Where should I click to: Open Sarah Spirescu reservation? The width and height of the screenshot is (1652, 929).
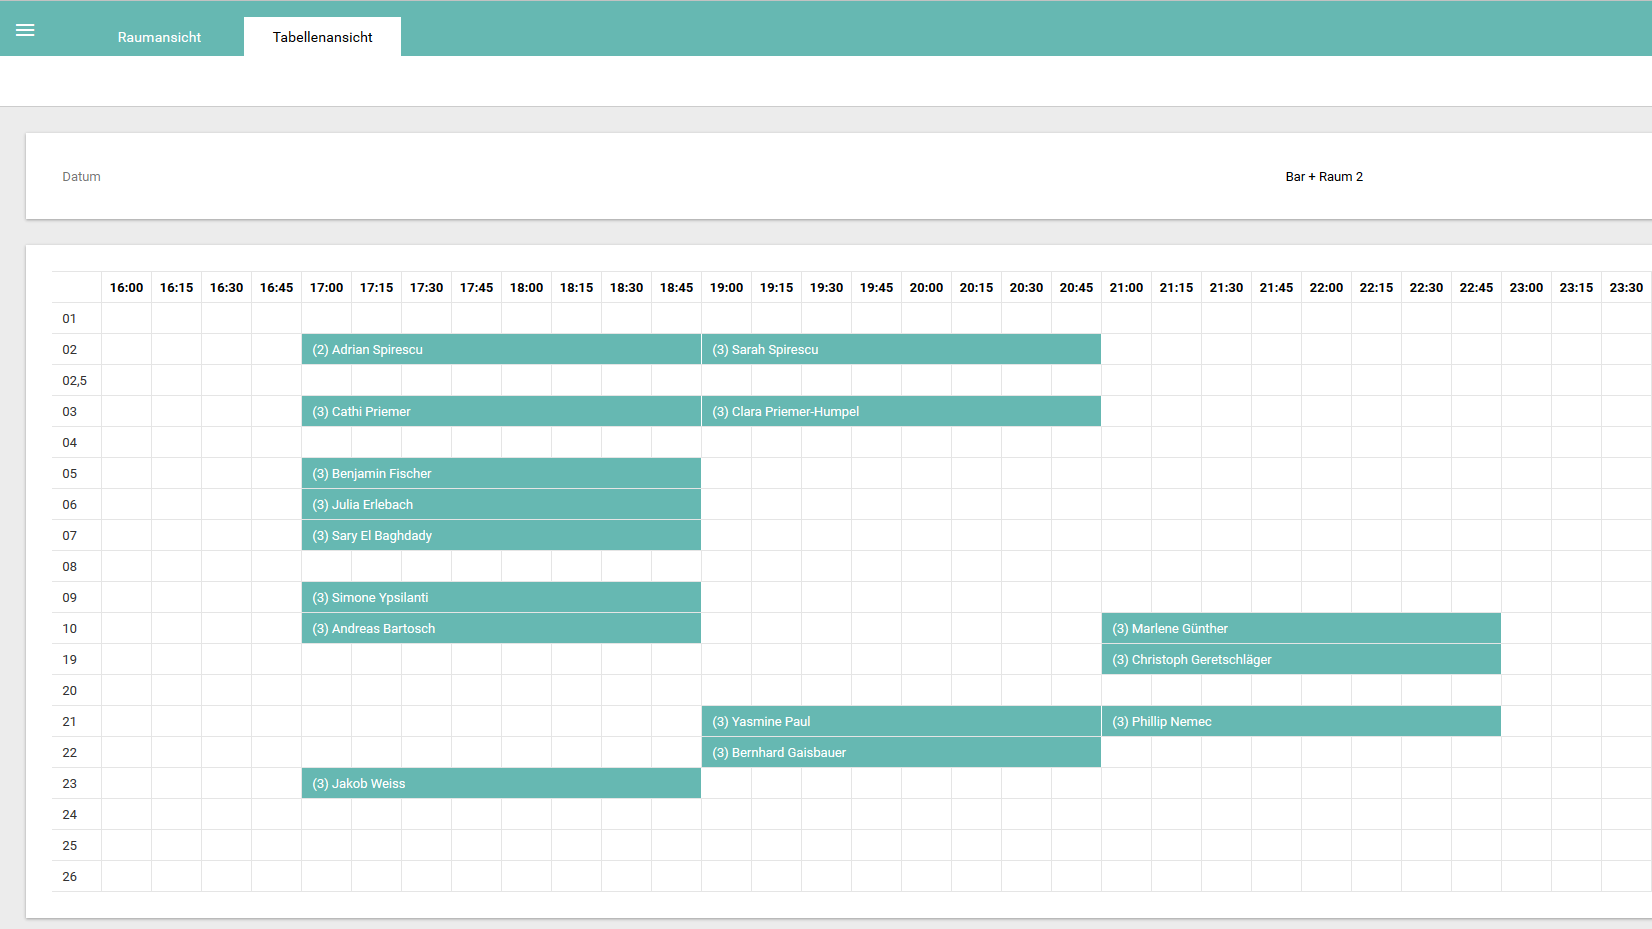pos(900,350)
